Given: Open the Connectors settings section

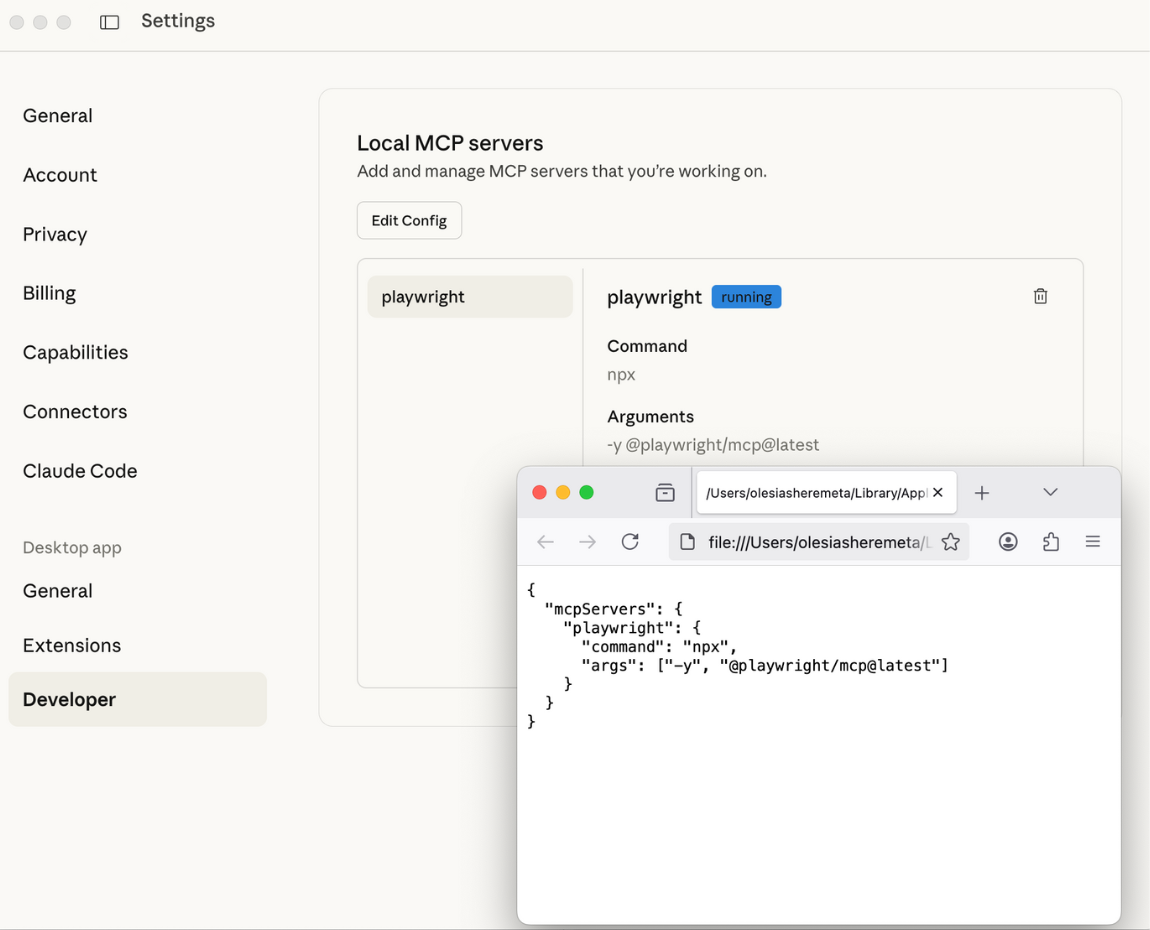Looking at the screenshot, I should tap(75, 412).
